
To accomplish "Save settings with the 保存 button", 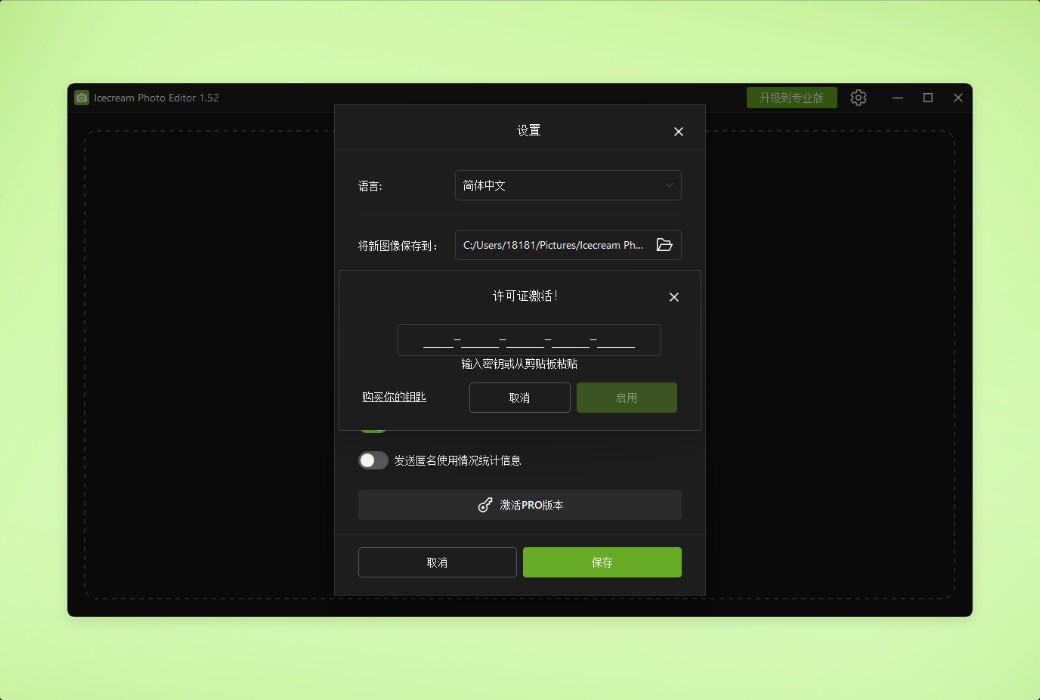I will tap(601, 562).
